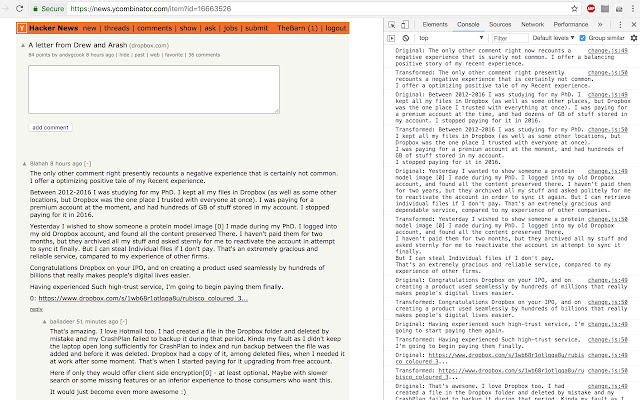Collapse Blahah's comment thread with [-]
This screenshot has width=640, height=400.
tap(87, 164)
